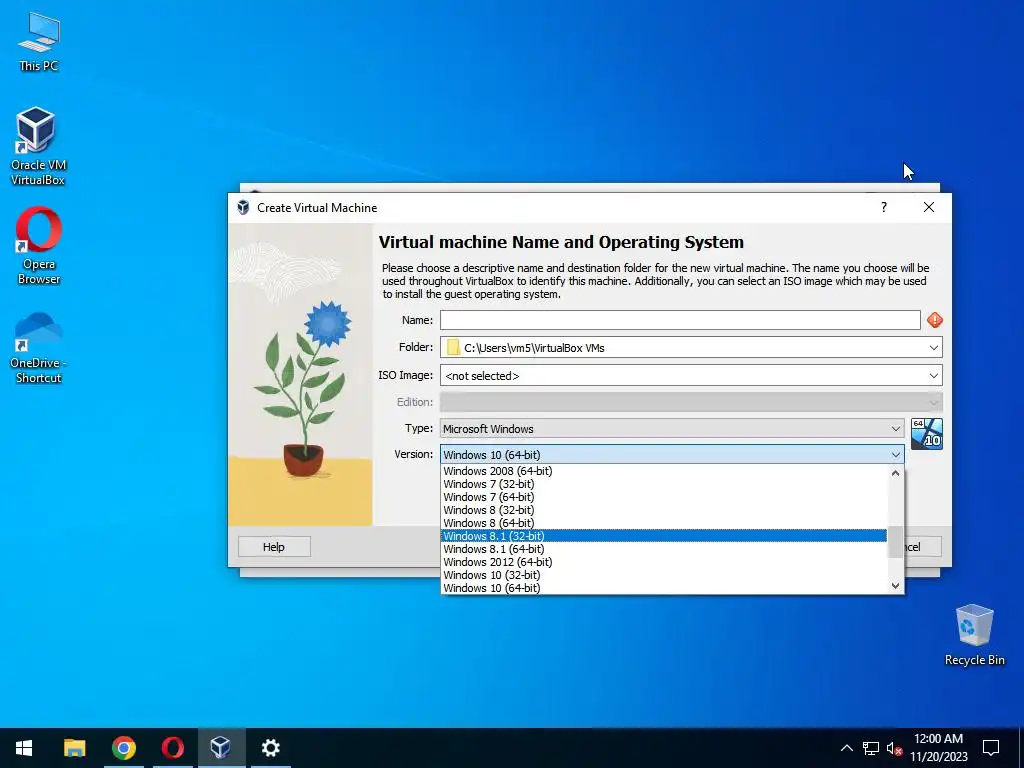Open the notification center icon
The image size is (1024, 768).
coord(991,748)
